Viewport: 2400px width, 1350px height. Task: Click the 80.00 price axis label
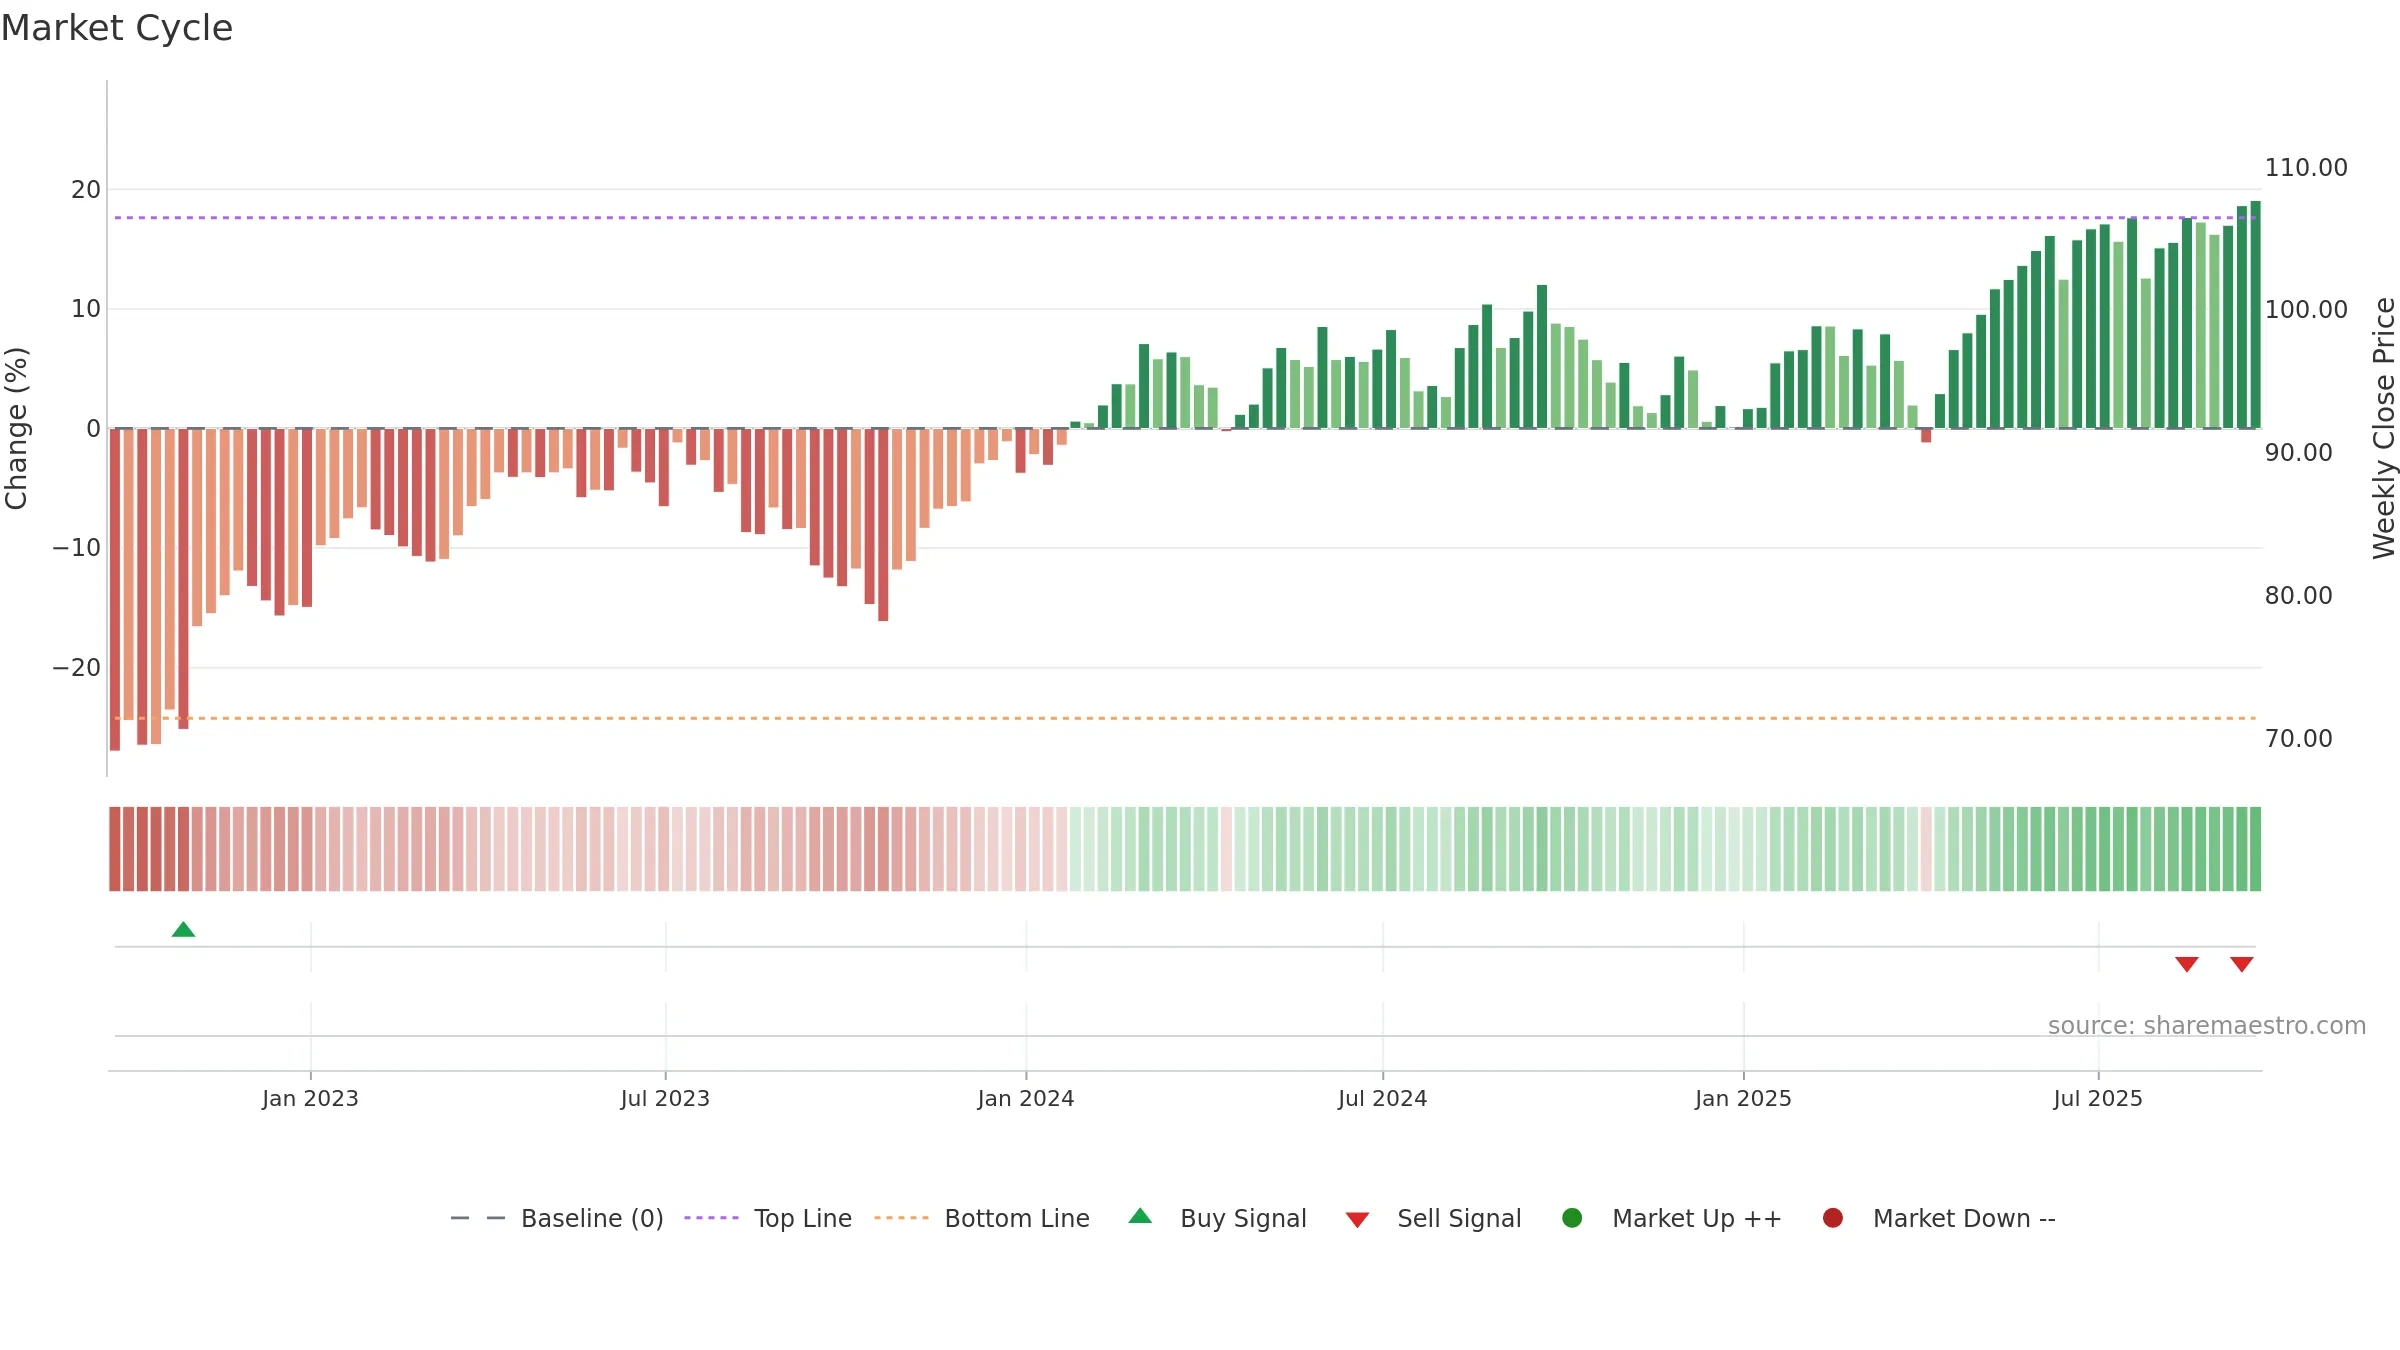tap(2299, 595)
